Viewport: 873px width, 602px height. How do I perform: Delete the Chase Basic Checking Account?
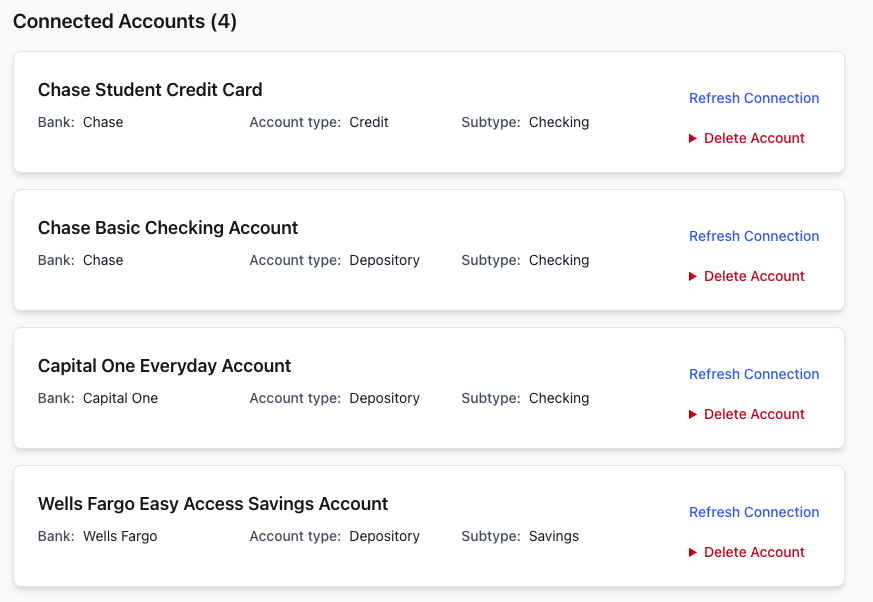753,276
